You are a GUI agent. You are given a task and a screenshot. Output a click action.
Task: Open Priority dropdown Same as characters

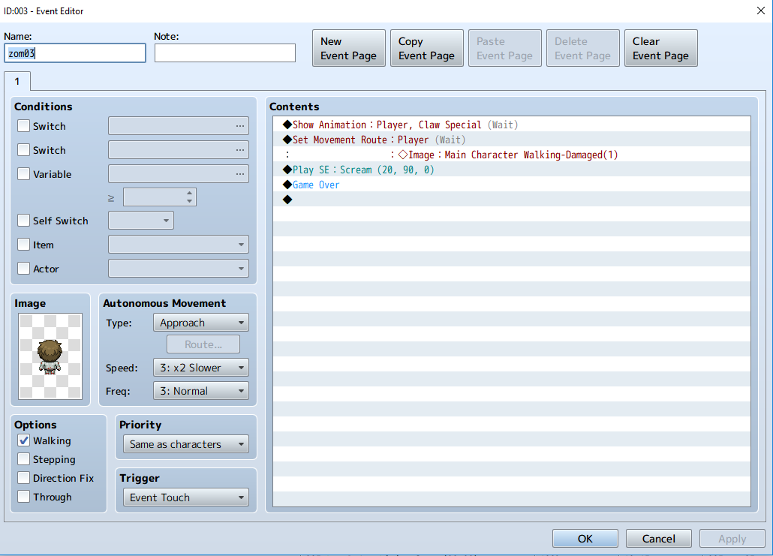186,444
